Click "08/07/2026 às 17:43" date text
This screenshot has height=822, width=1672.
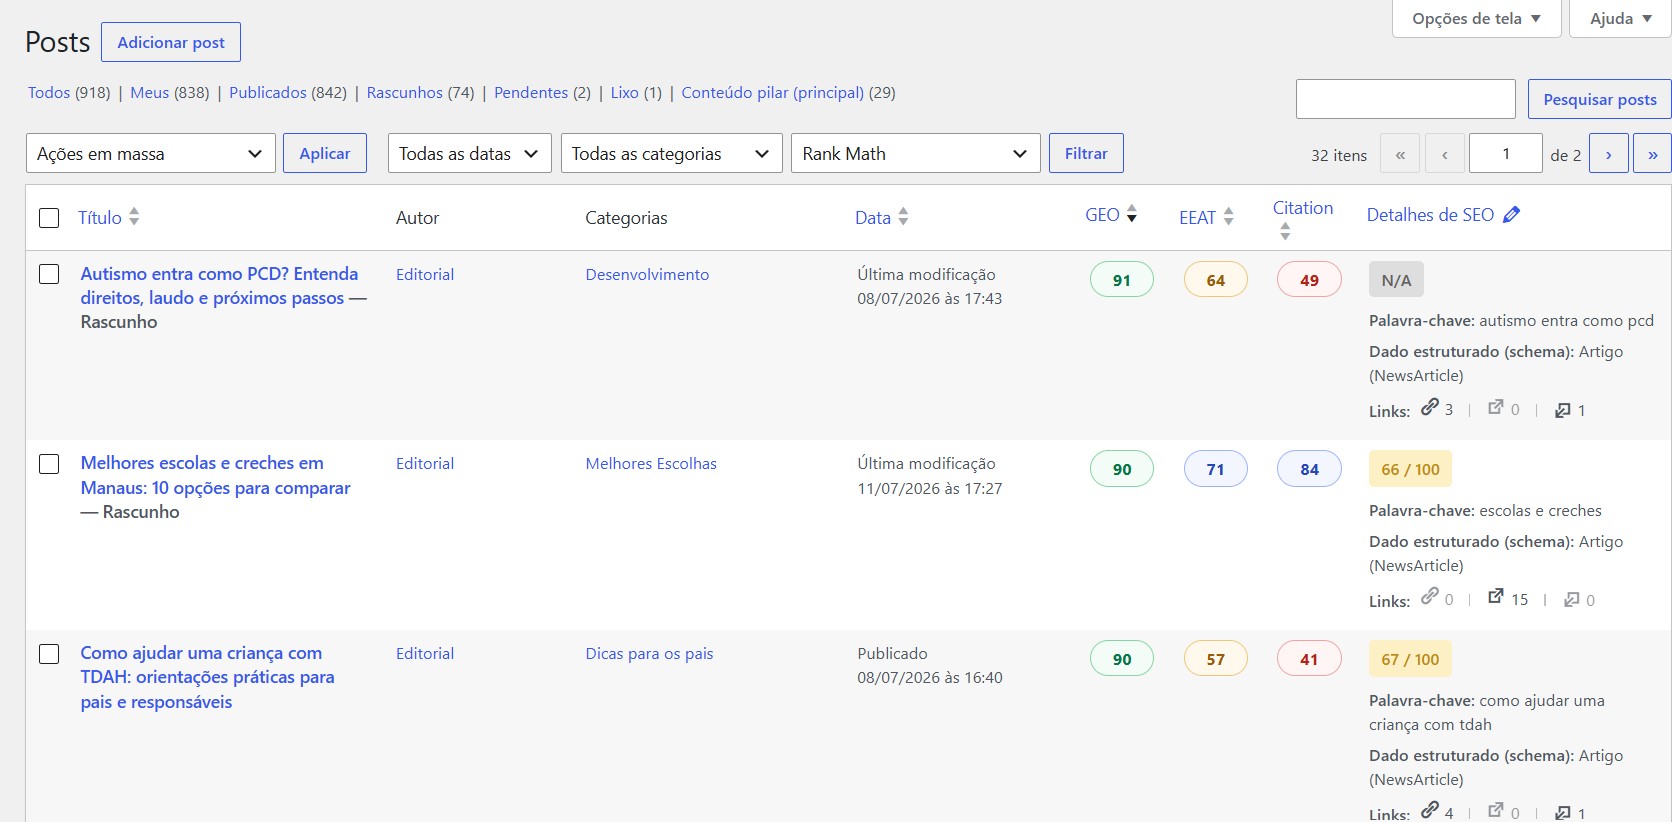point(929,298)
